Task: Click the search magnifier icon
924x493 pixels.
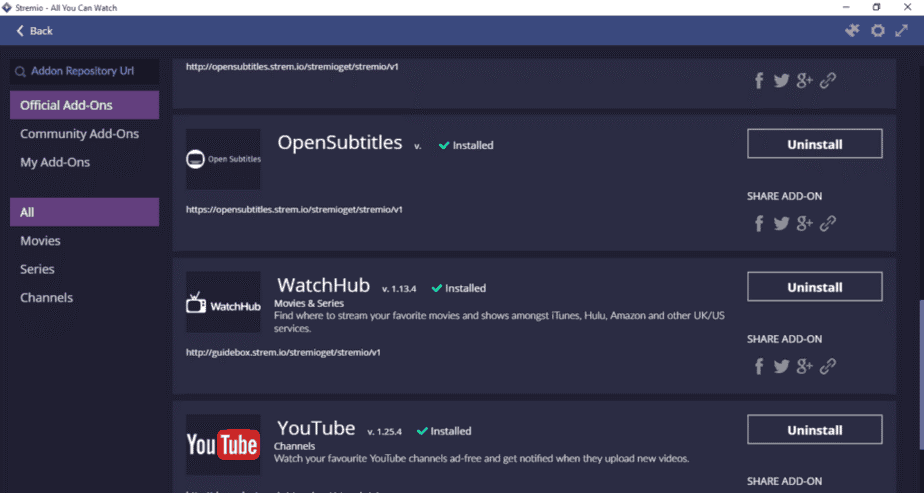Action: pyautogui.click(x=21, y=72)
